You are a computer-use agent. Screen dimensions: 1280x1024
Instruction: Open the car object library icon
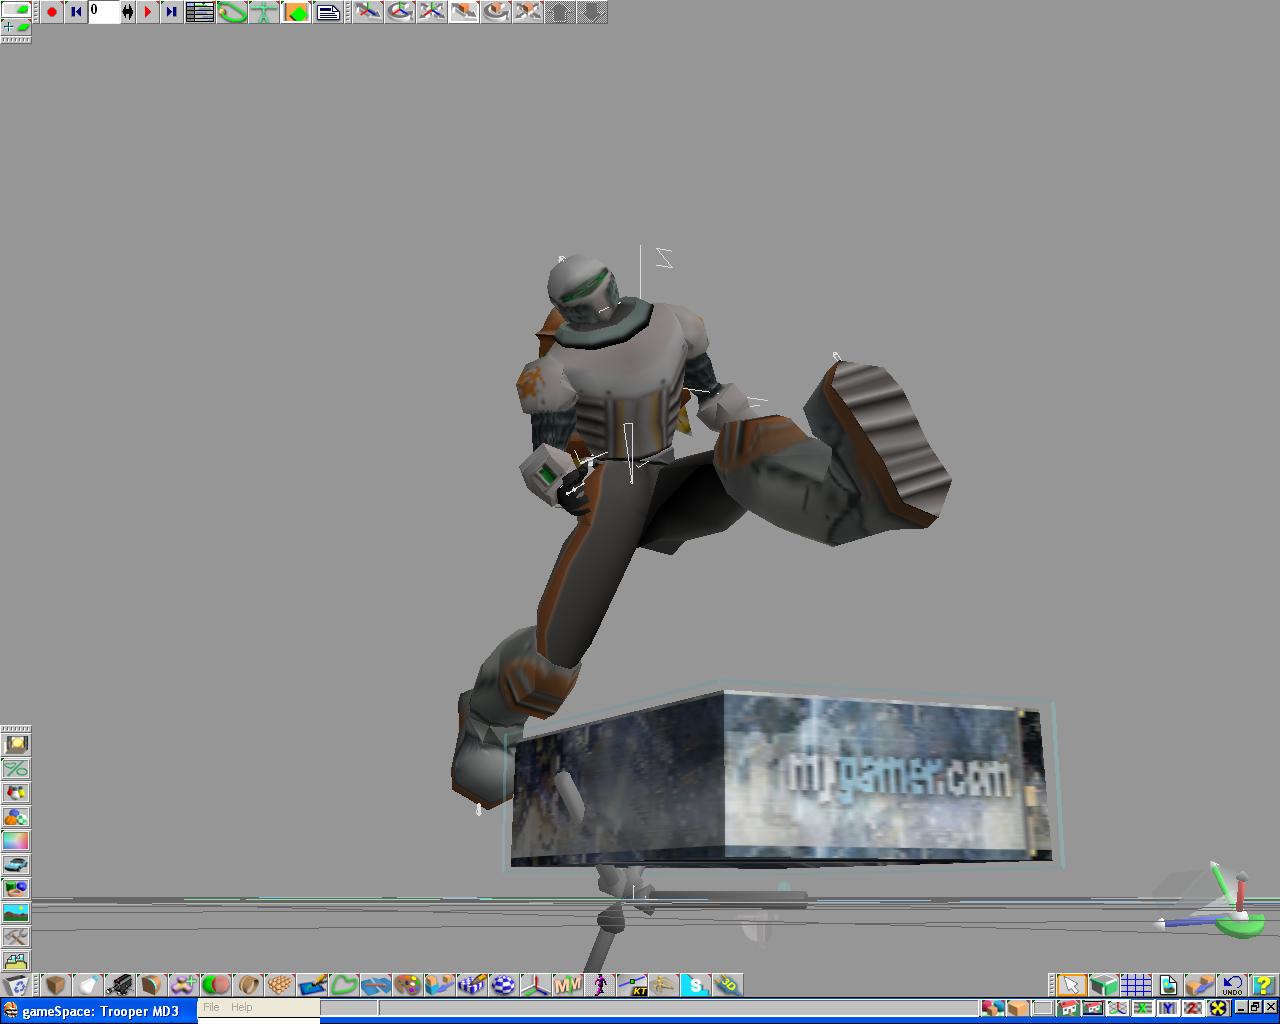click(16, 865)
